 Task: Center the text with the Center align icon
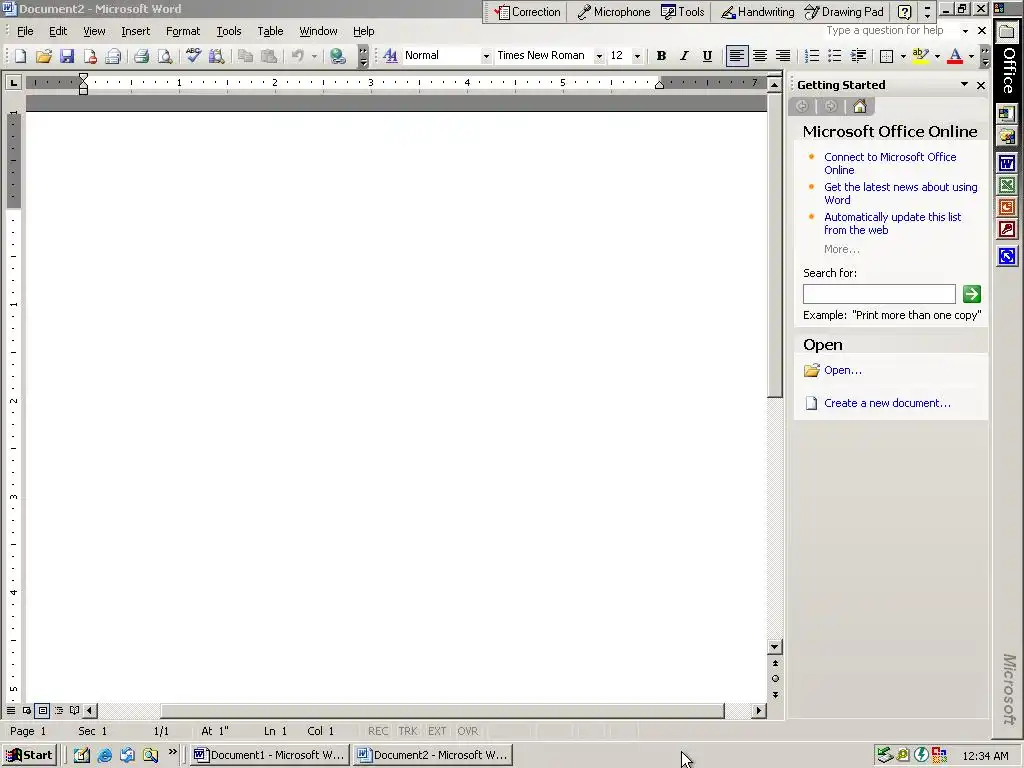[x=760, y=56]
